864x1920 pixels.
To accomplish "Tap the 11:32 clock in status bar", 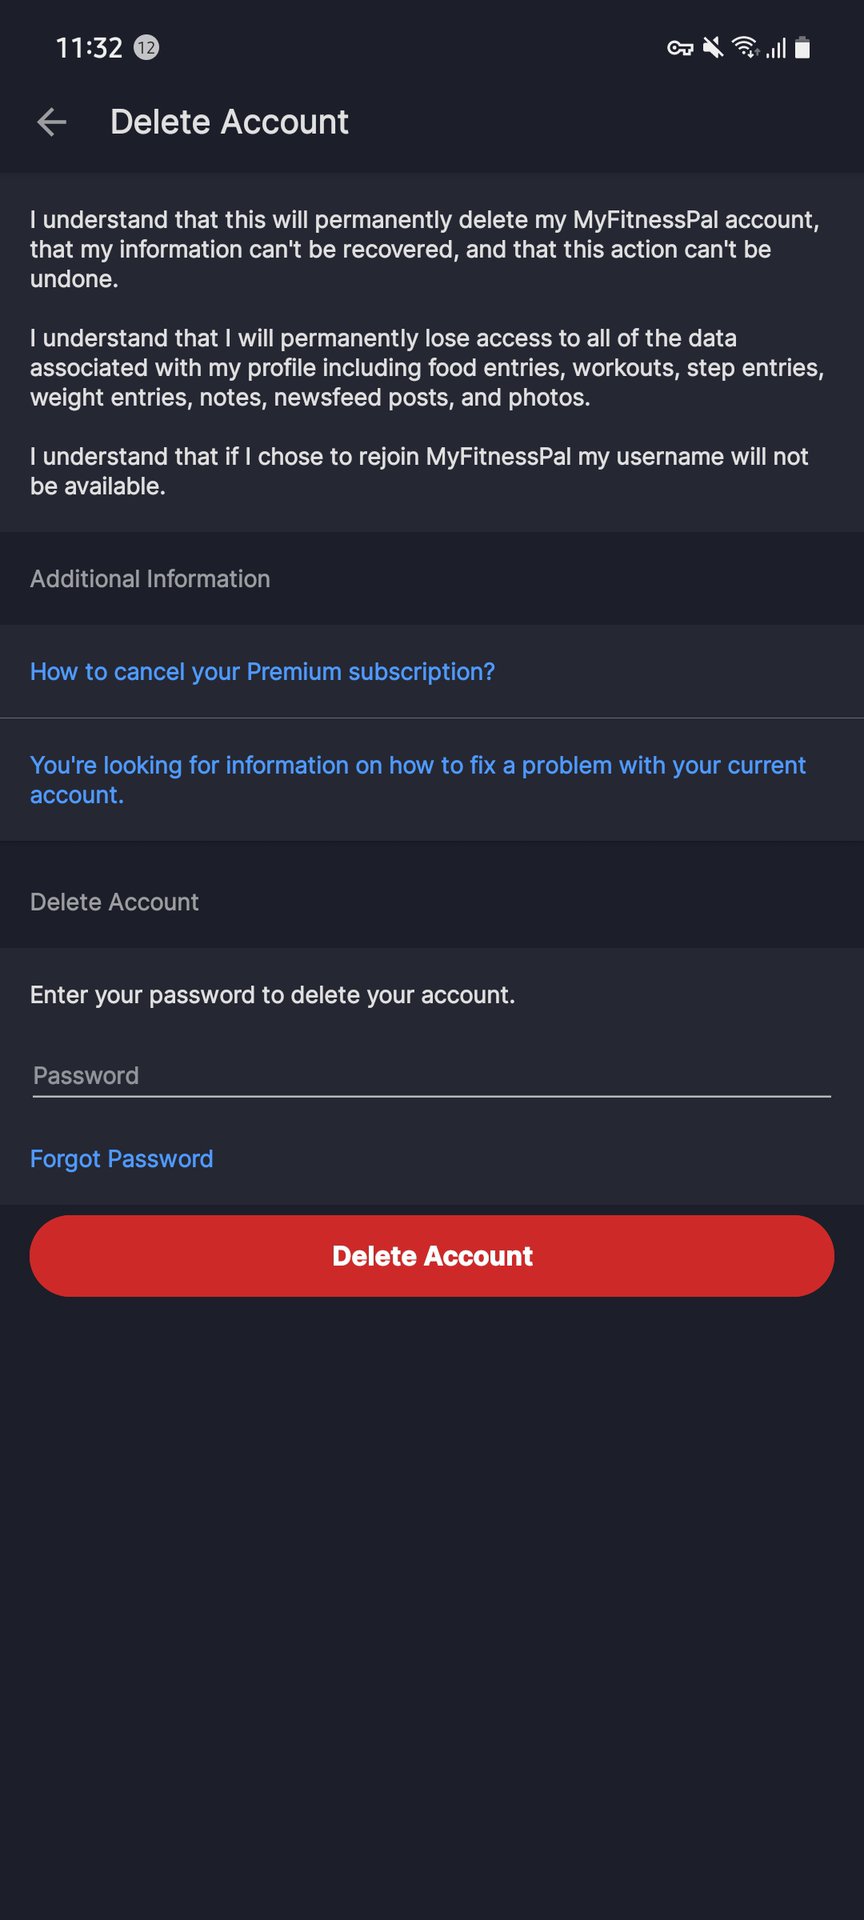I will click(x=89, y=47).
